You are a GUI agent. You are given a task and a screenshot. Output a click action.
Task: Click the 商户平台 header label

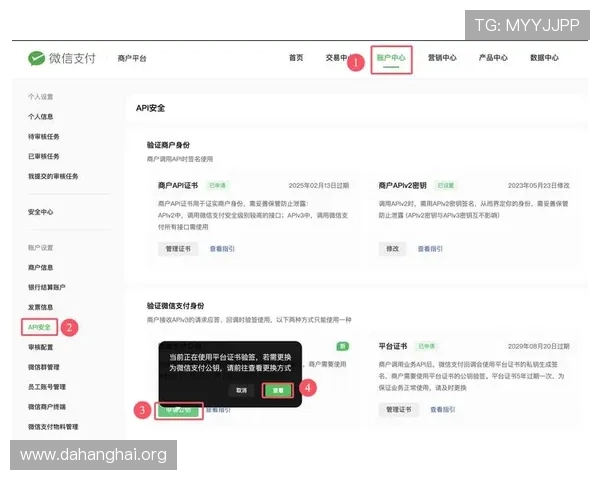tap(132, 59)
